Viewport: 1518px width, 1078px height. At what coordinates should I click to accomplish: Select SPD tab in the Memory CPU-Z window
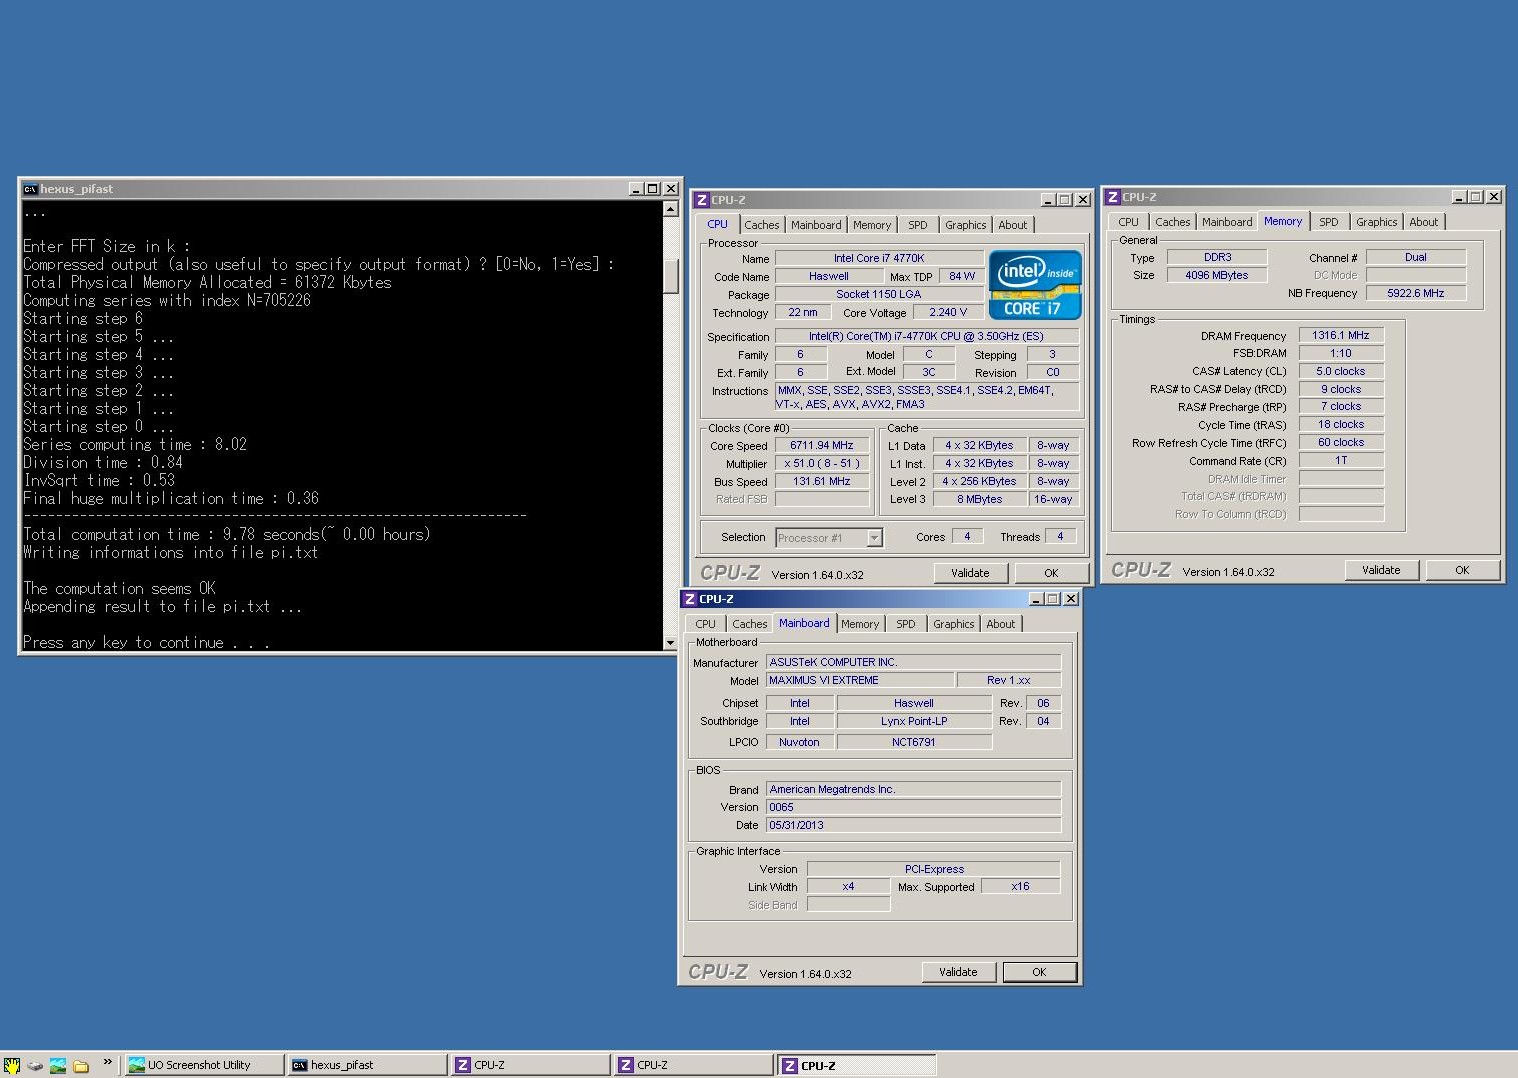click(1329, 222)
